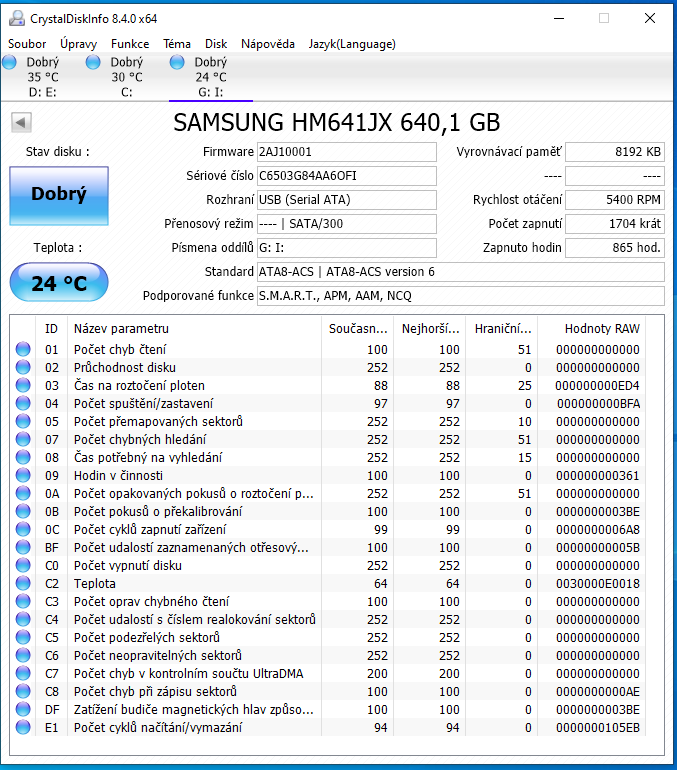The height and width of the screenshot is (770, 677).
Task: Click status orb of attribute 0A row
Action: pos(23,494)
